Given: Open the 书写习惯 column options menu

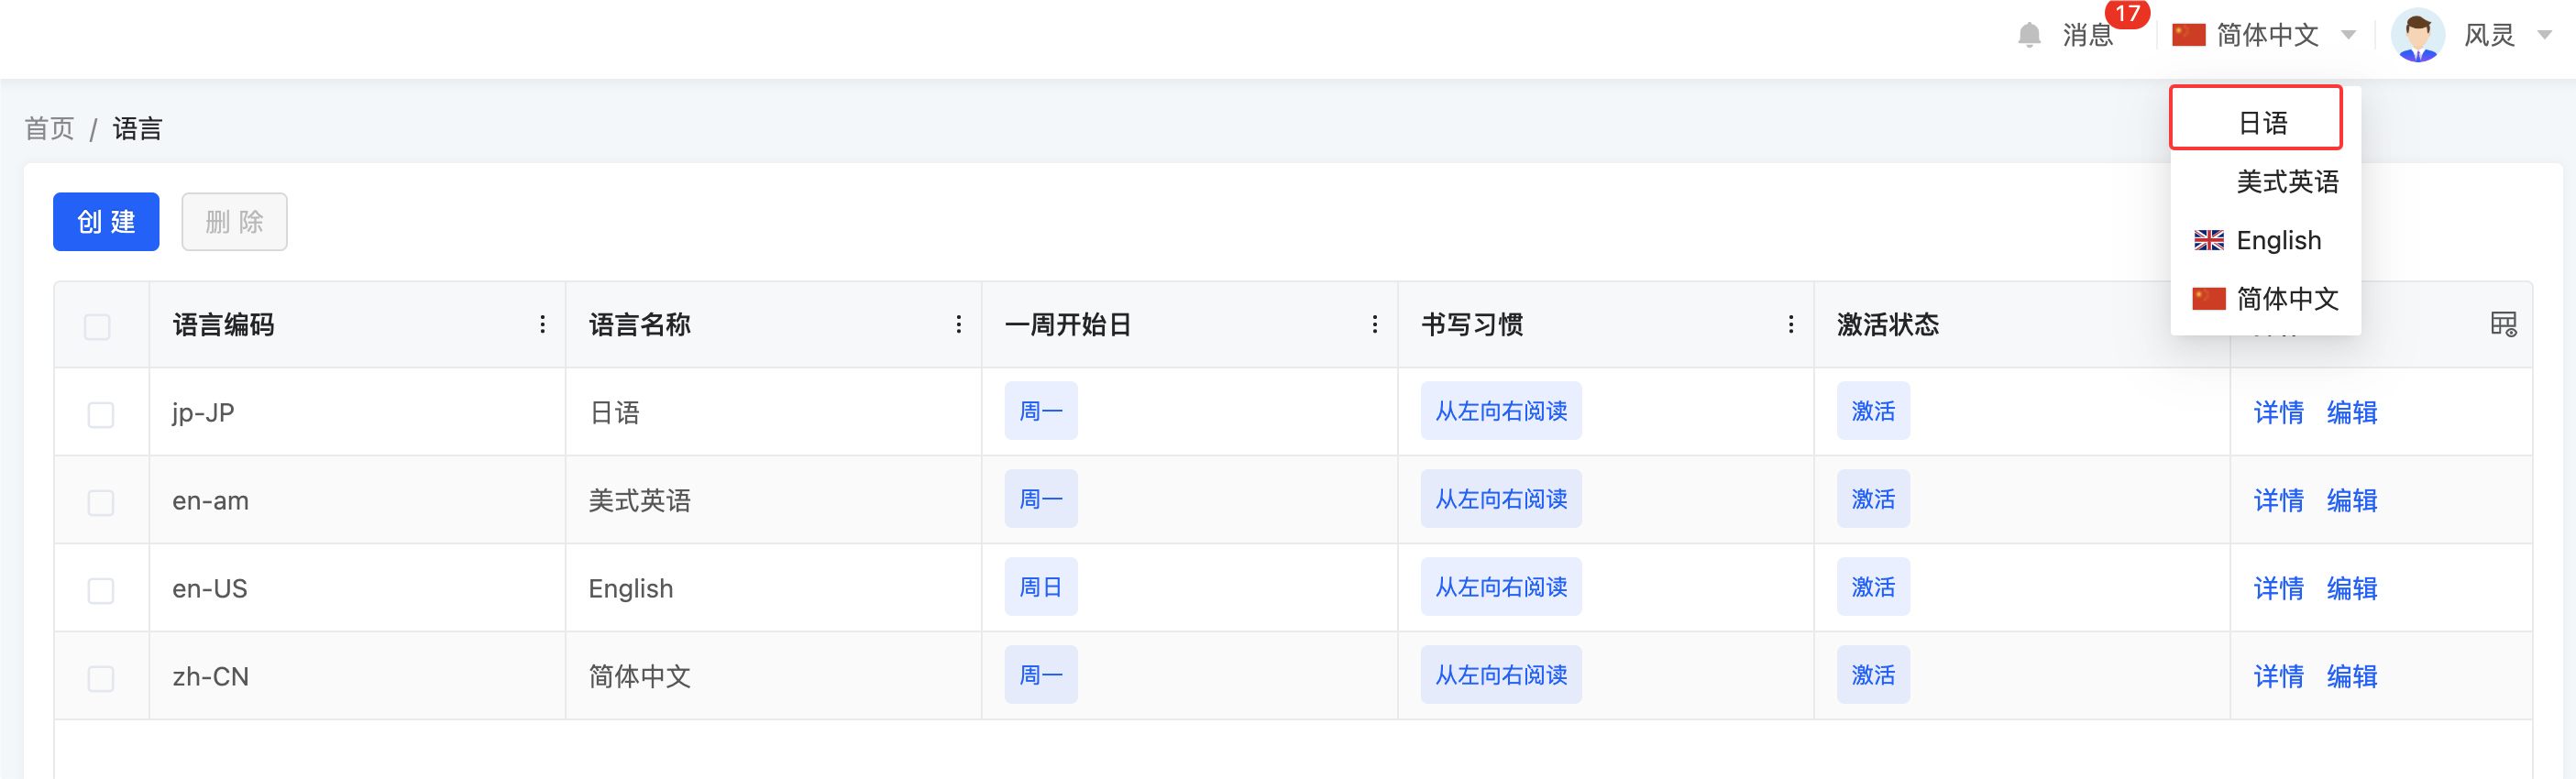Looking at the screenshot, I should point(1790,324).
